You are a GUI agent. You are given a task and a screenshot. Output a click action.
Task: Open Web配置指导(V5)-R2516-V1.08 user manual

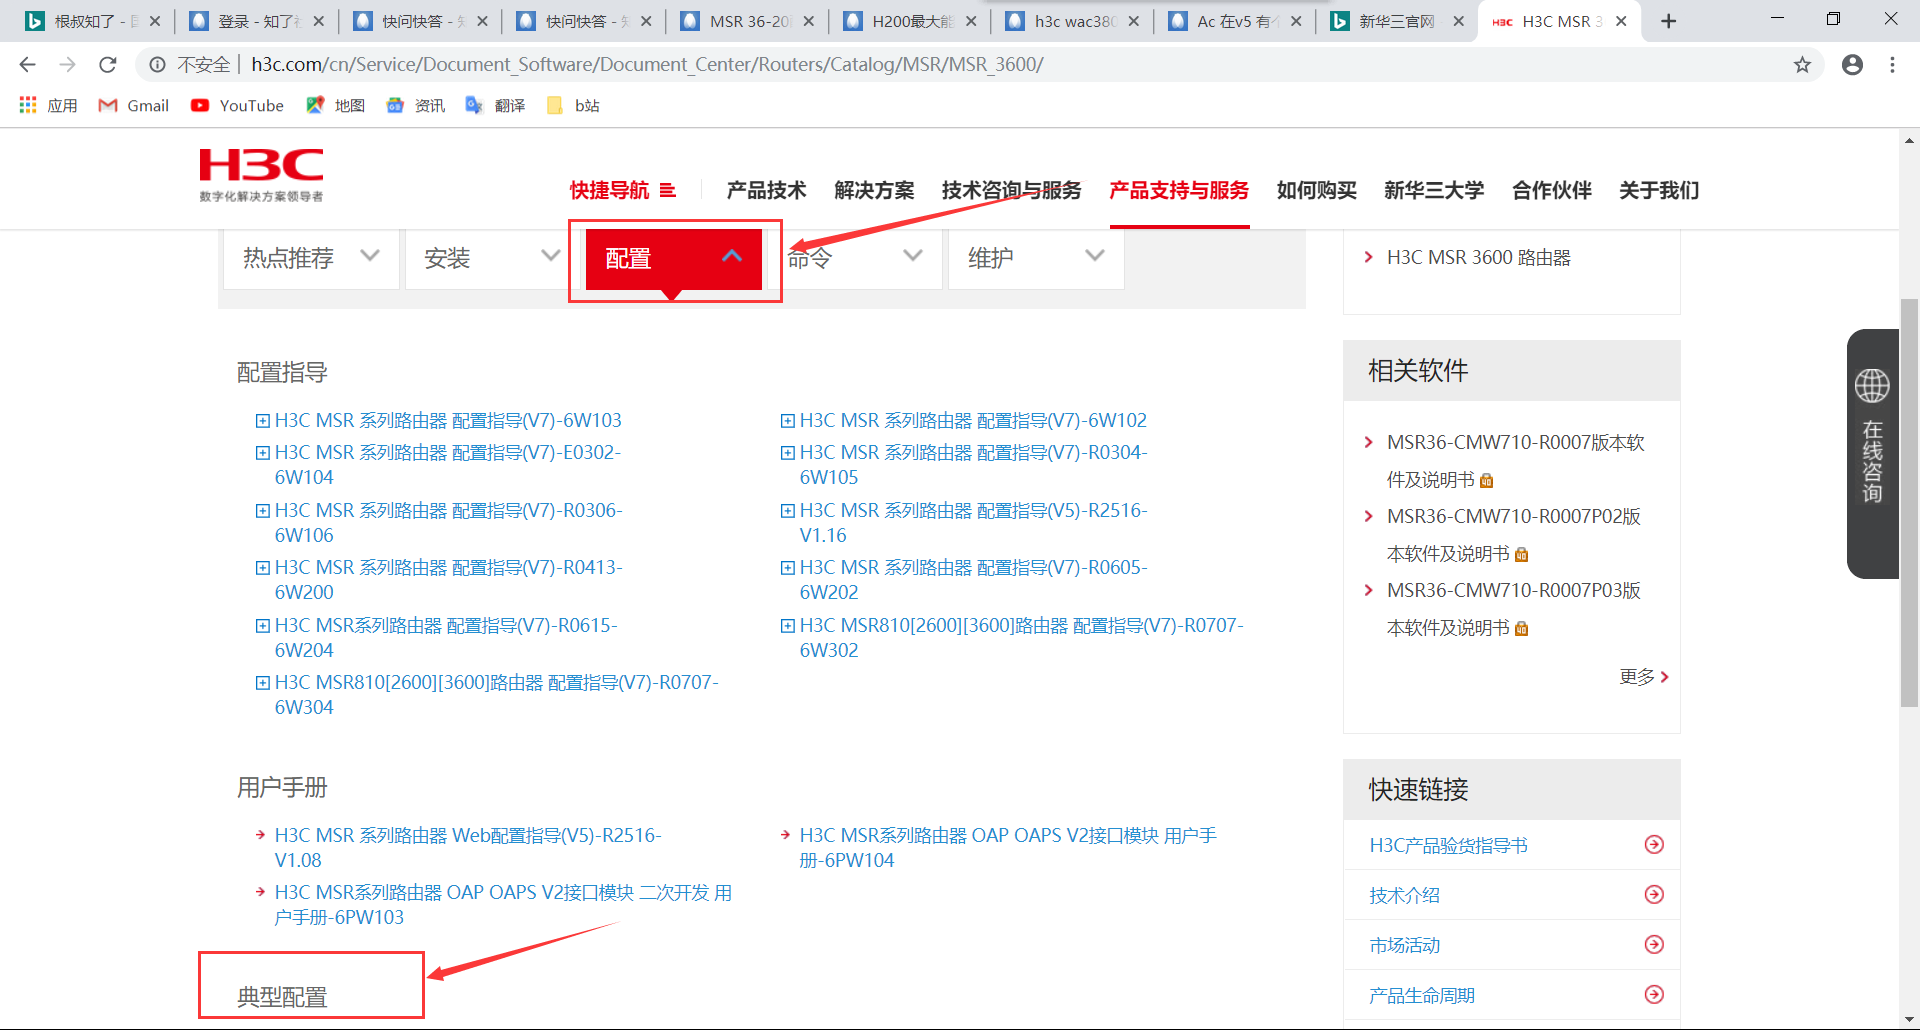(468, 847)
